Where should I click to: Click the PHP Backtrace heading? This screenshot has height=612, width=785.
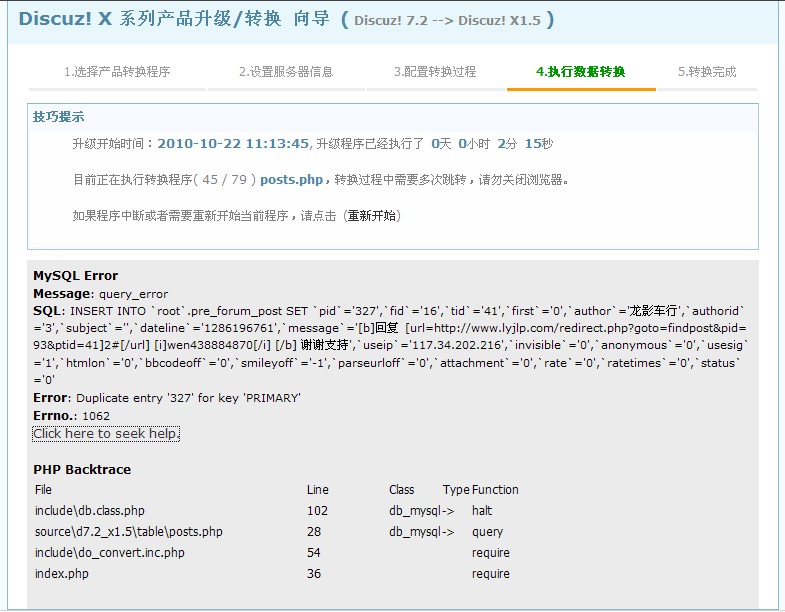coord(82,469)
